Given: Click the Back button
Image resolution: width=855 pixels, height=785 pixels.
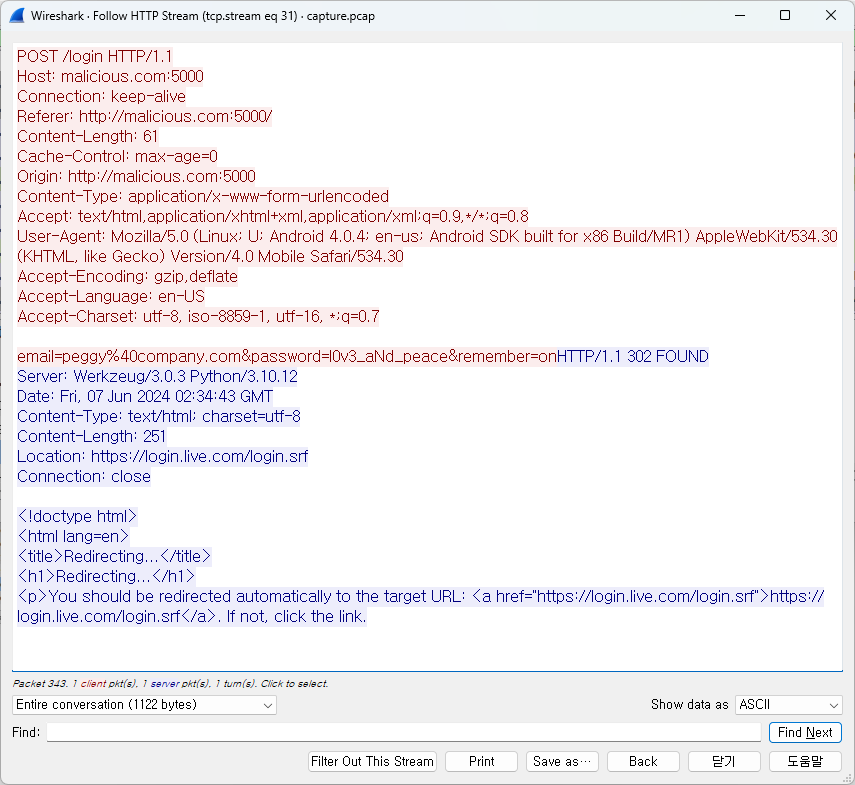Looking at the screenshot, I should pos(643,761).
